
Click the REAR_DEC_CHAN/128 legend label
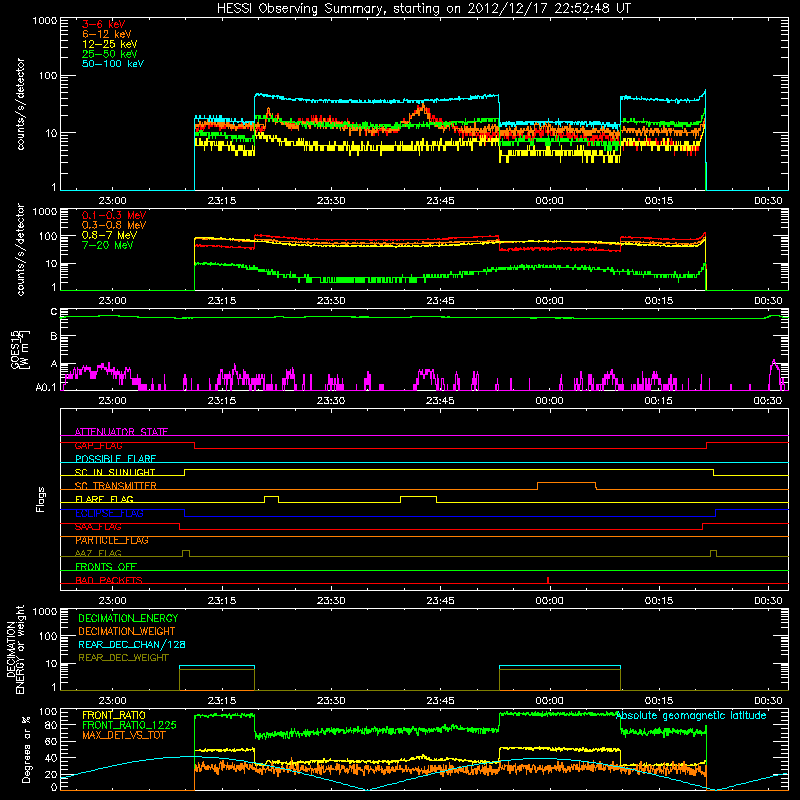(x=132, y=644)
